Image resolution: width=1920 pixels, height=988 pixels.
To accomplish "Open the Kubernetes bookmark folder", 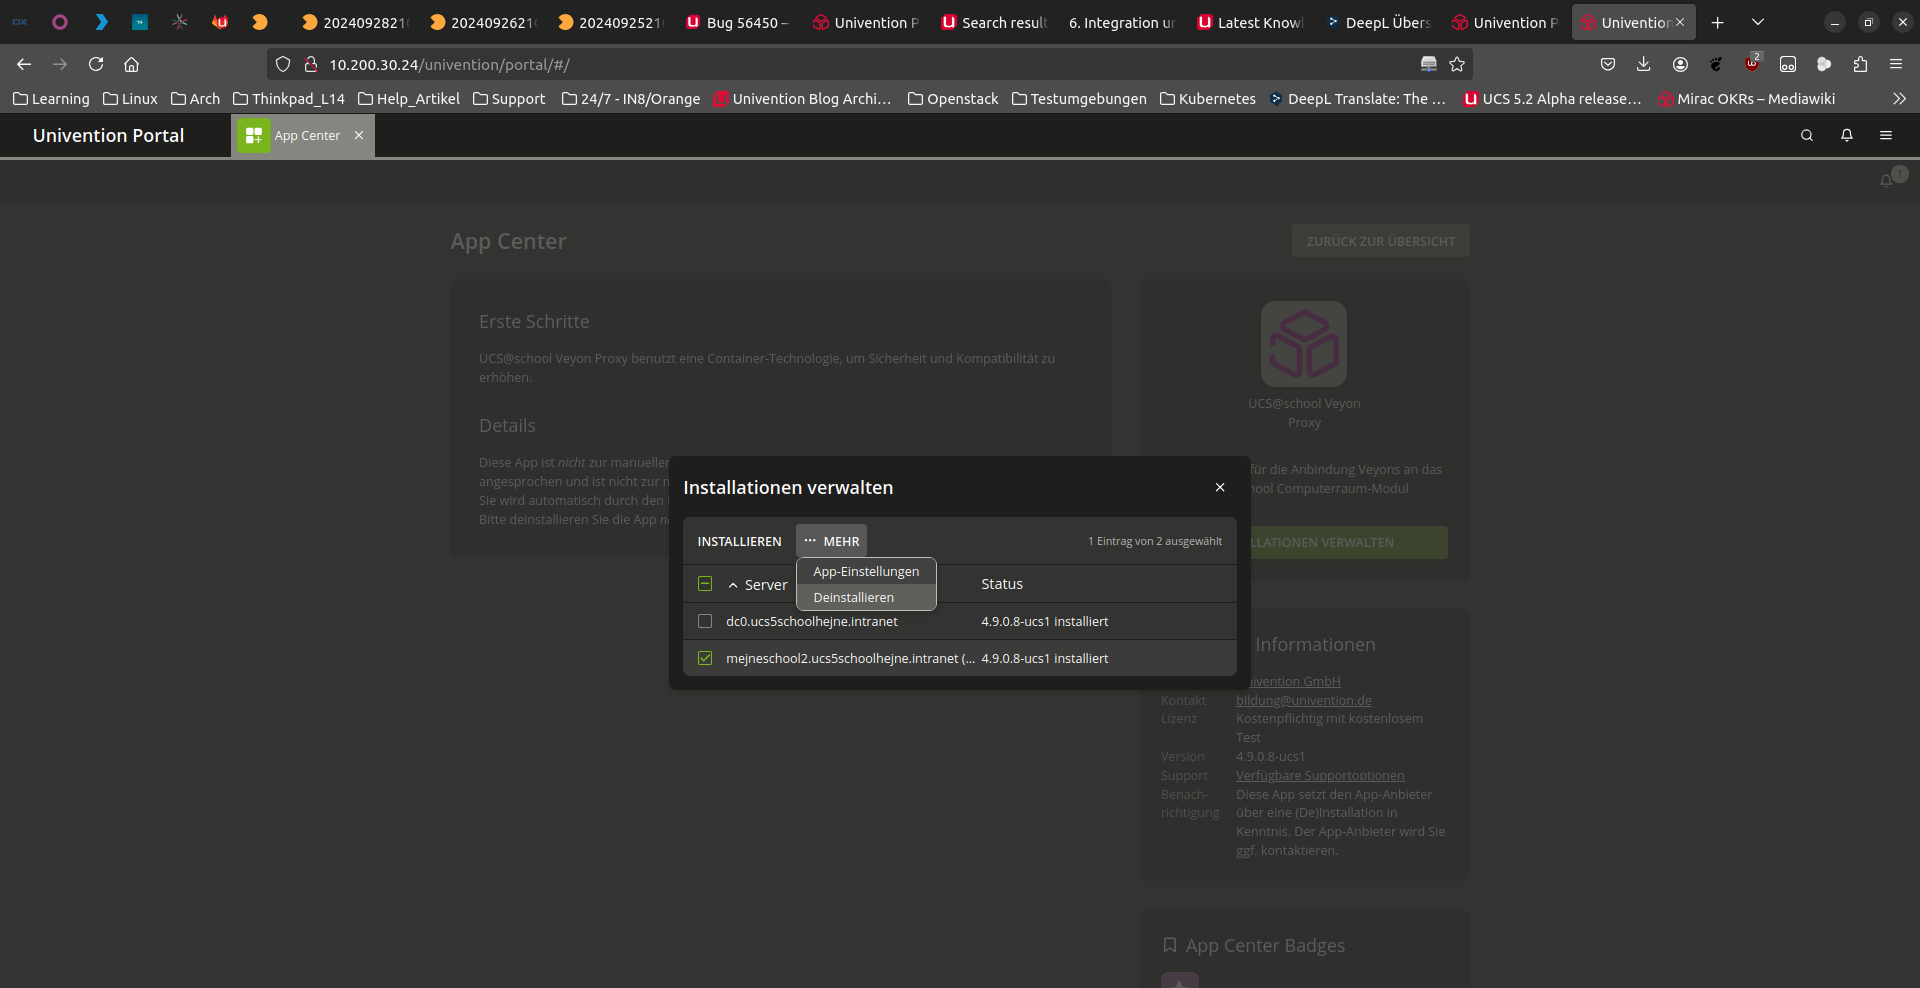I will point(1208,99).
